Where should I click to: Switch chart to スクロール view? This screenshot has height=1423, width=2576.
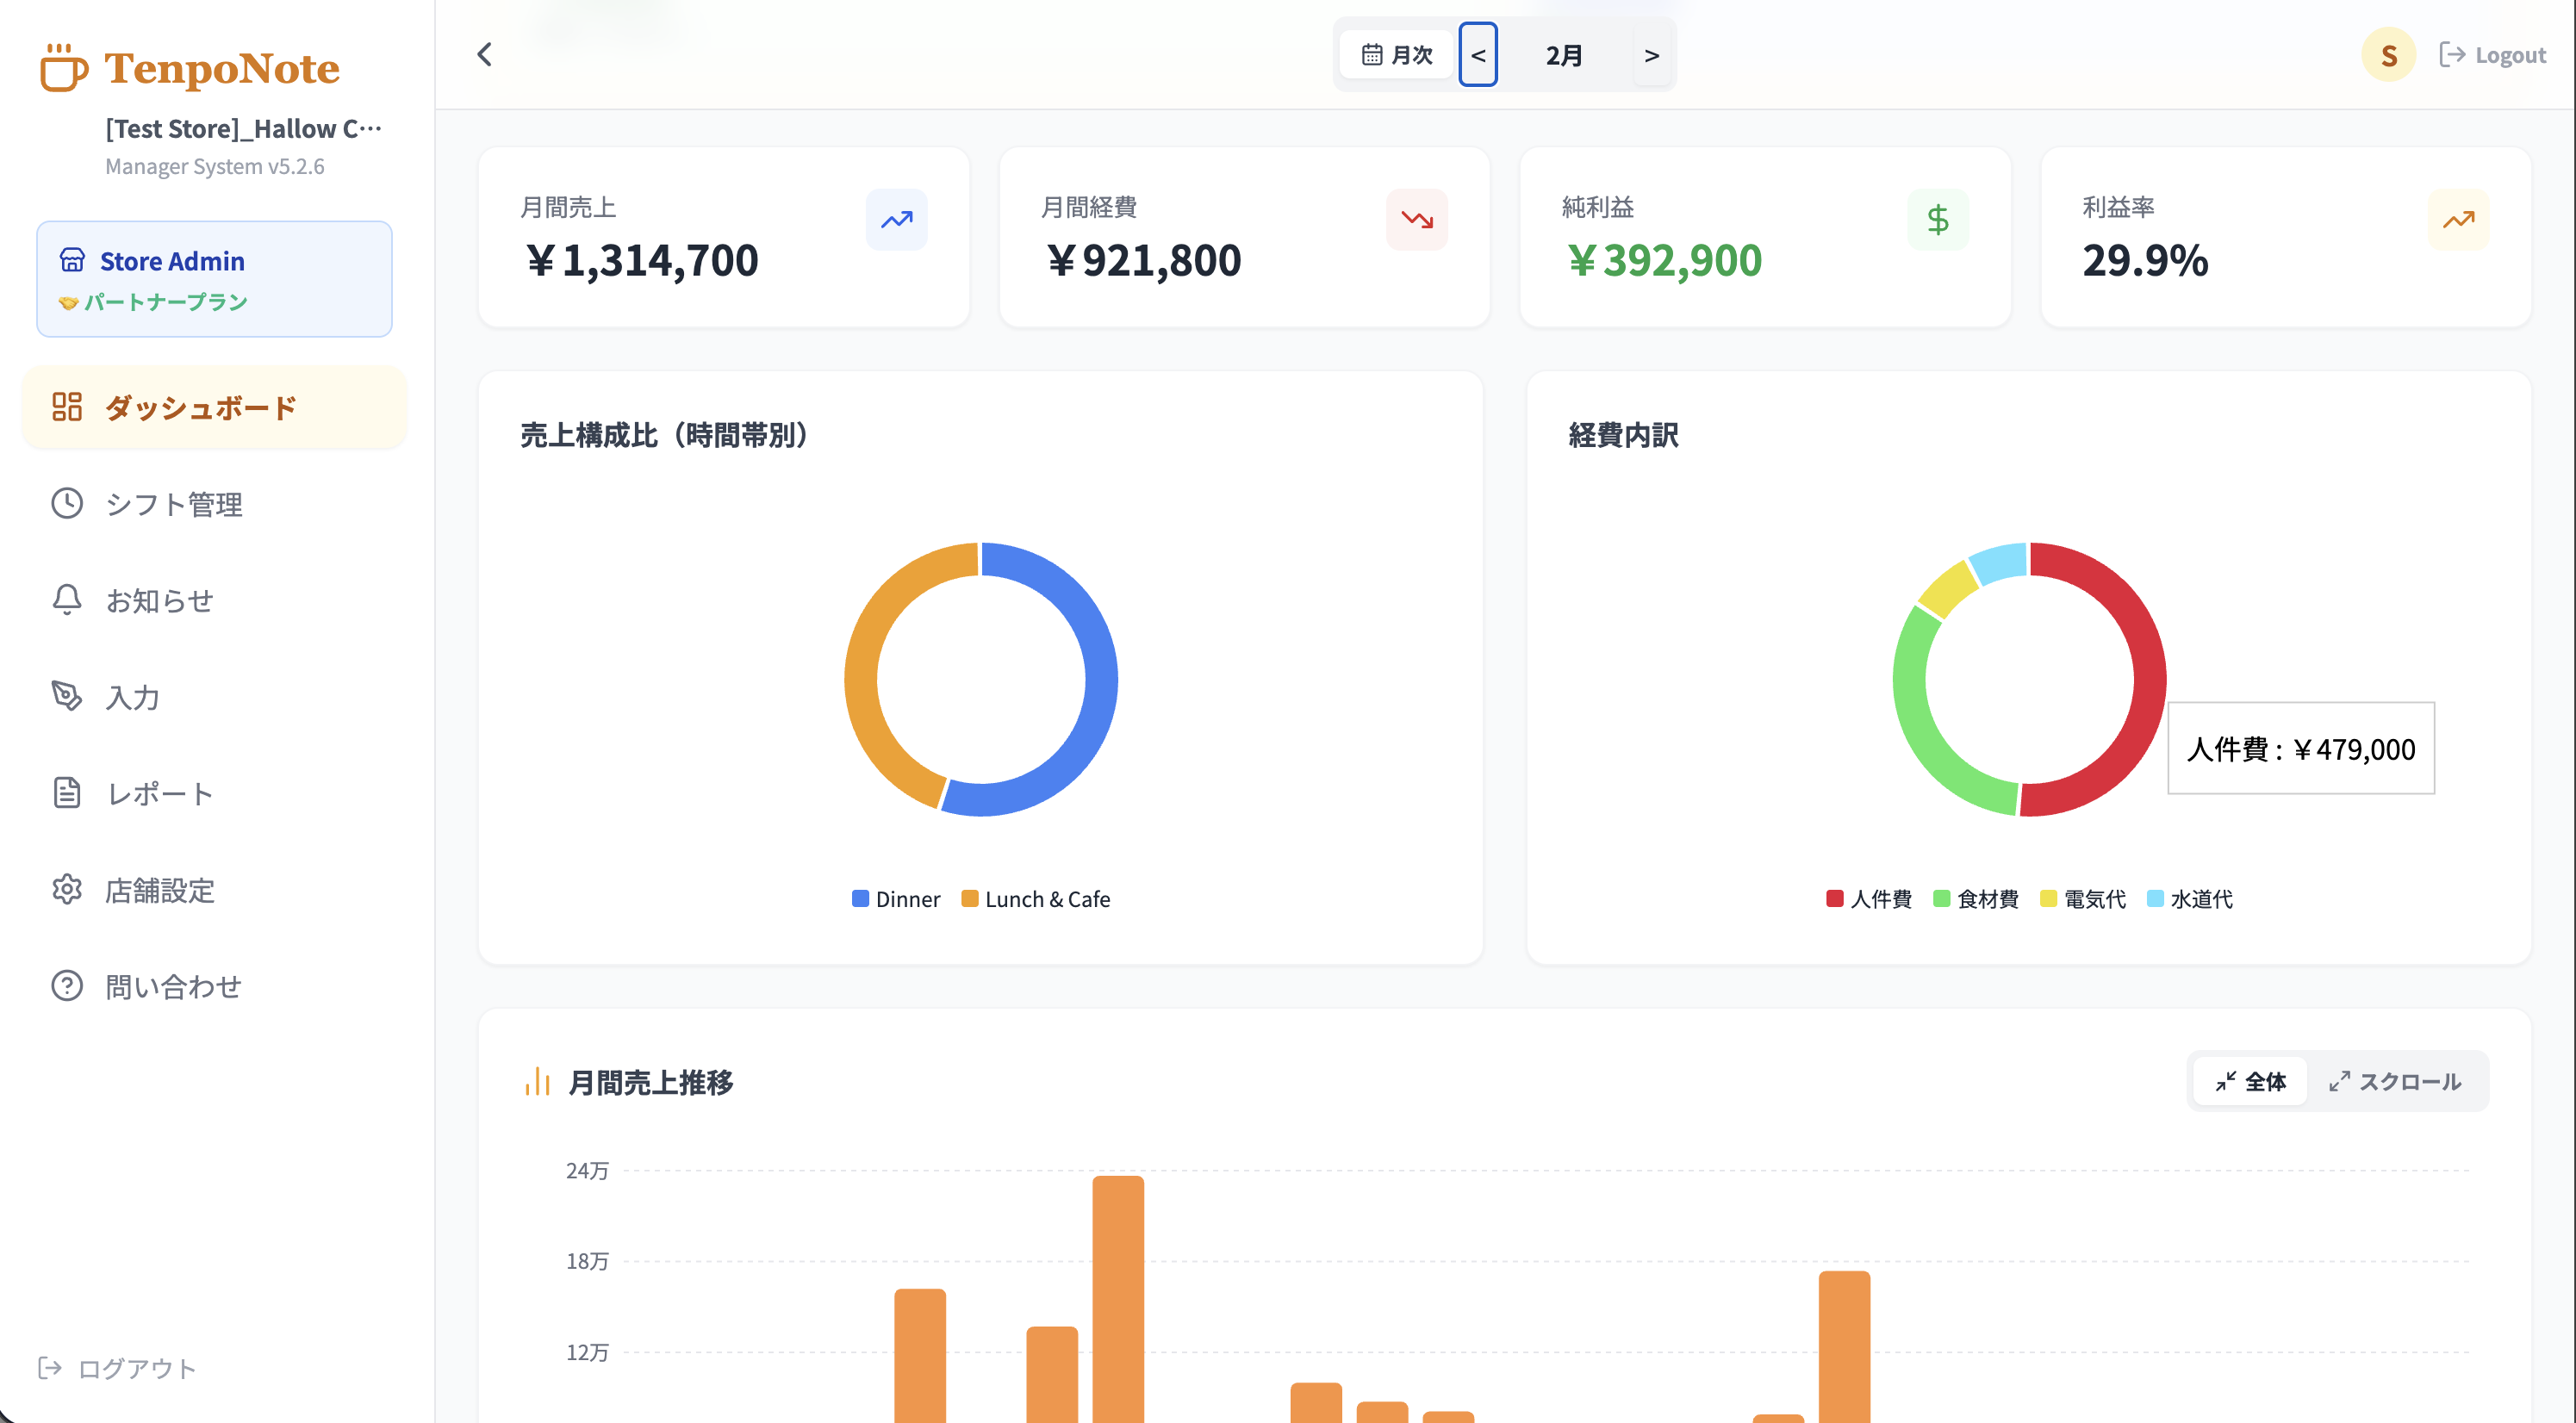click(2396, 1081)
